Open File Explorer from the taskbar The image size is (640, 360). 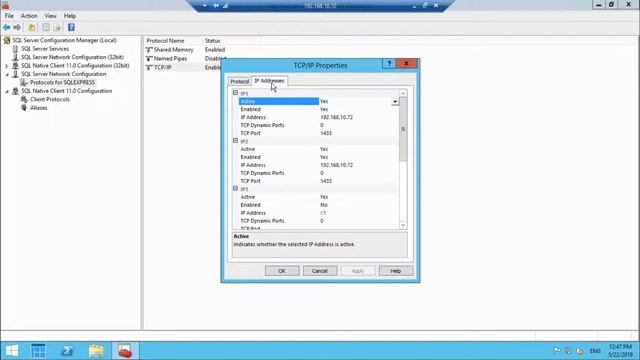[x=96, y=351]
